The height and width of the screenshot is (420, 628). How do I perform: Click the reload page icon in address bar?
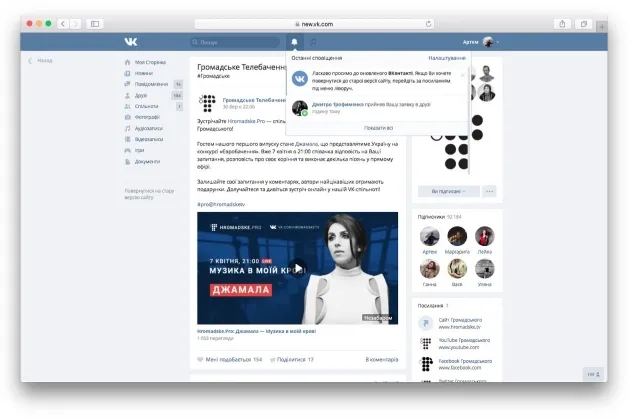click(429, 24)
